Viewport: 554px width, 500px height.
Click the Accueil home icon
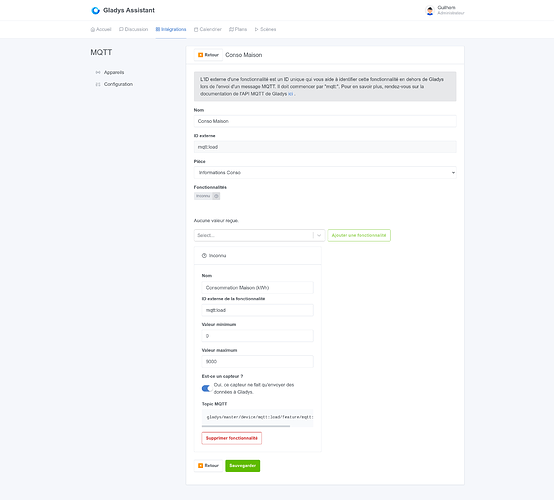(x=93, y=29)
